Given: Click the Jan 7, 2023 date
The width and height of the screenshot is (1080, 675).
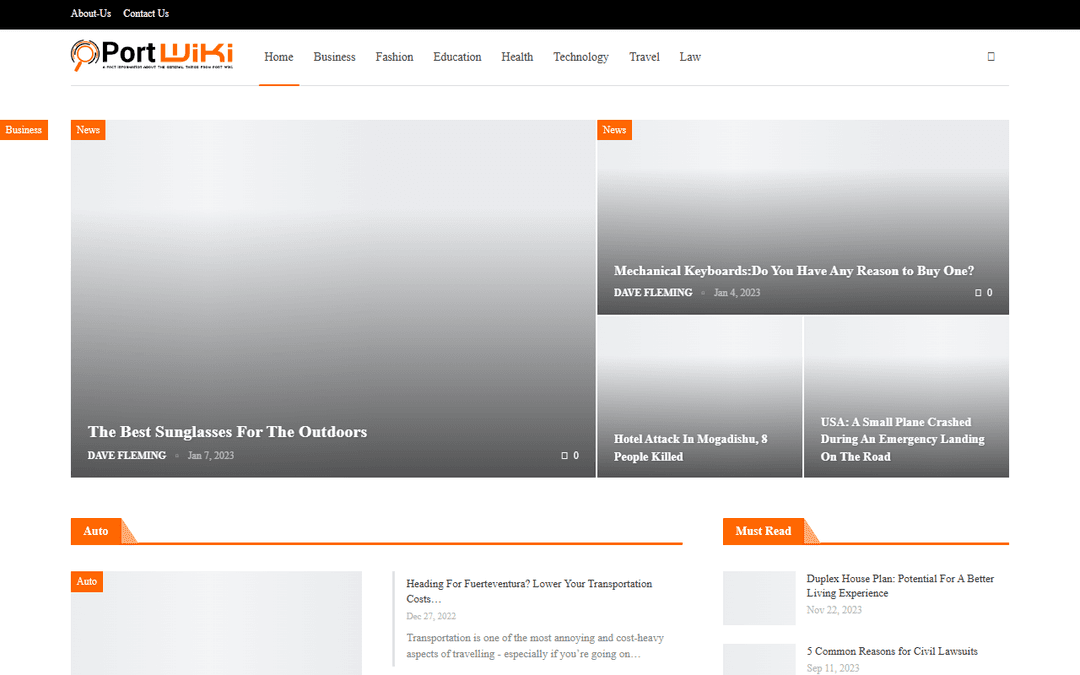Looking at the screenshot, I should point(211,455).
